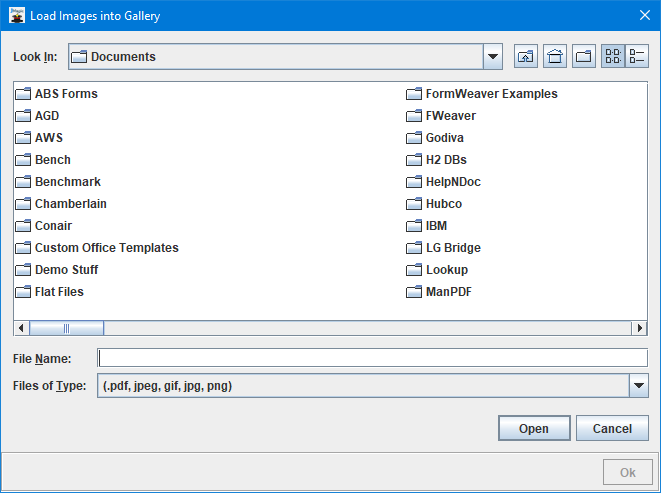The height and width of the screenshot is (493, 661).
Task: Go to Home folder icon
Action: 555,56
